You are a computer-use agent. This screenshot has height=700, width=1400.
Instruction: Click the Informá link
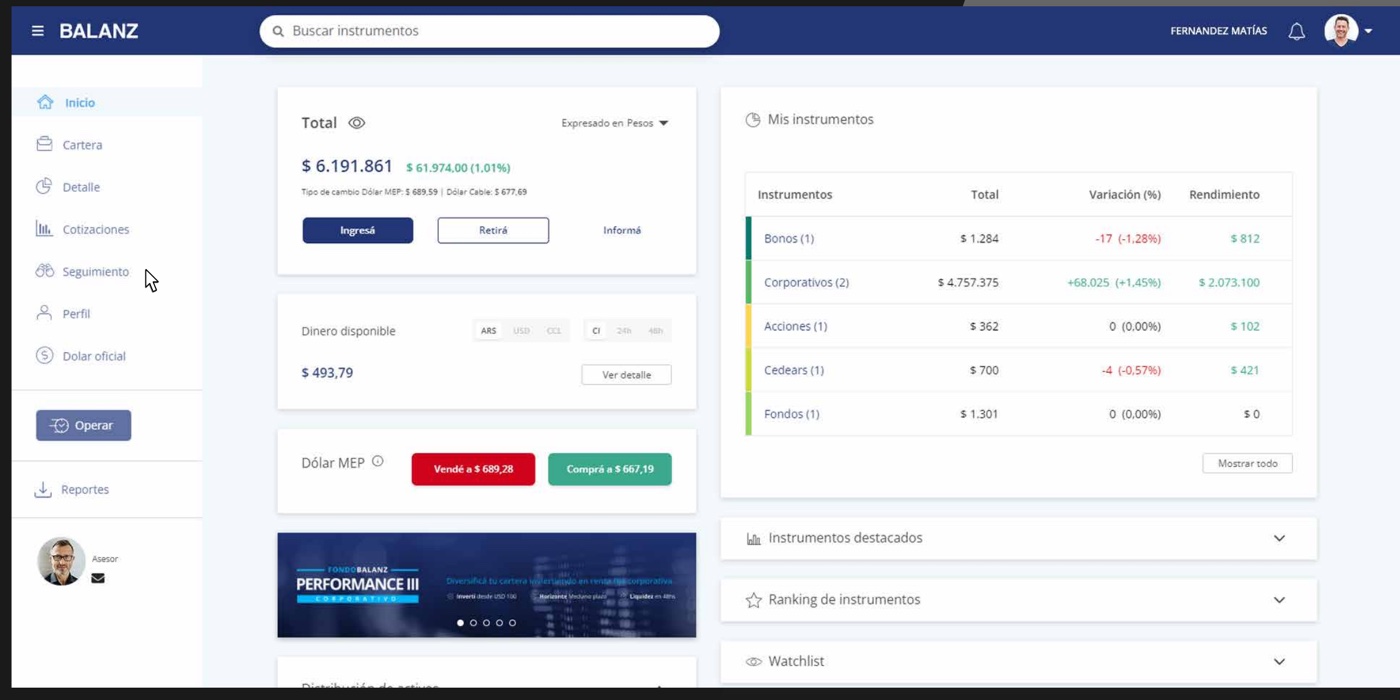622,230
